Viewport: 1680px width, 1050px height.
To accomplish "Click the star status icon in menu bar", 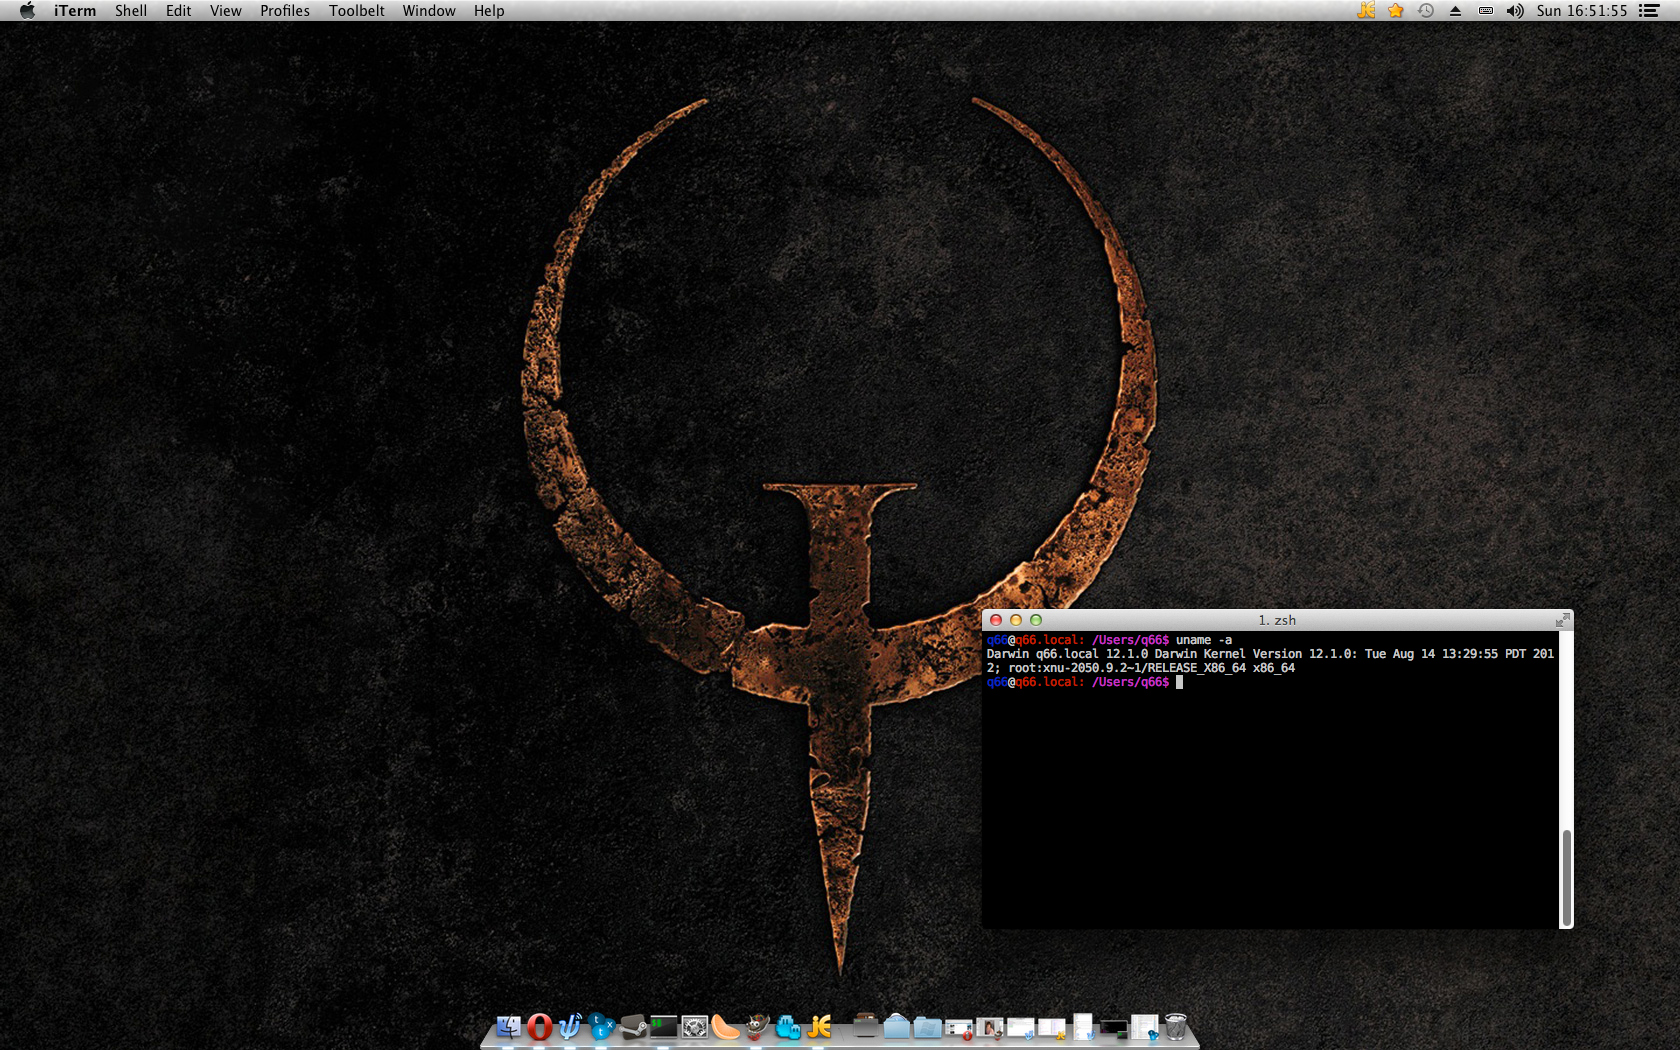I will [1396, 10].
